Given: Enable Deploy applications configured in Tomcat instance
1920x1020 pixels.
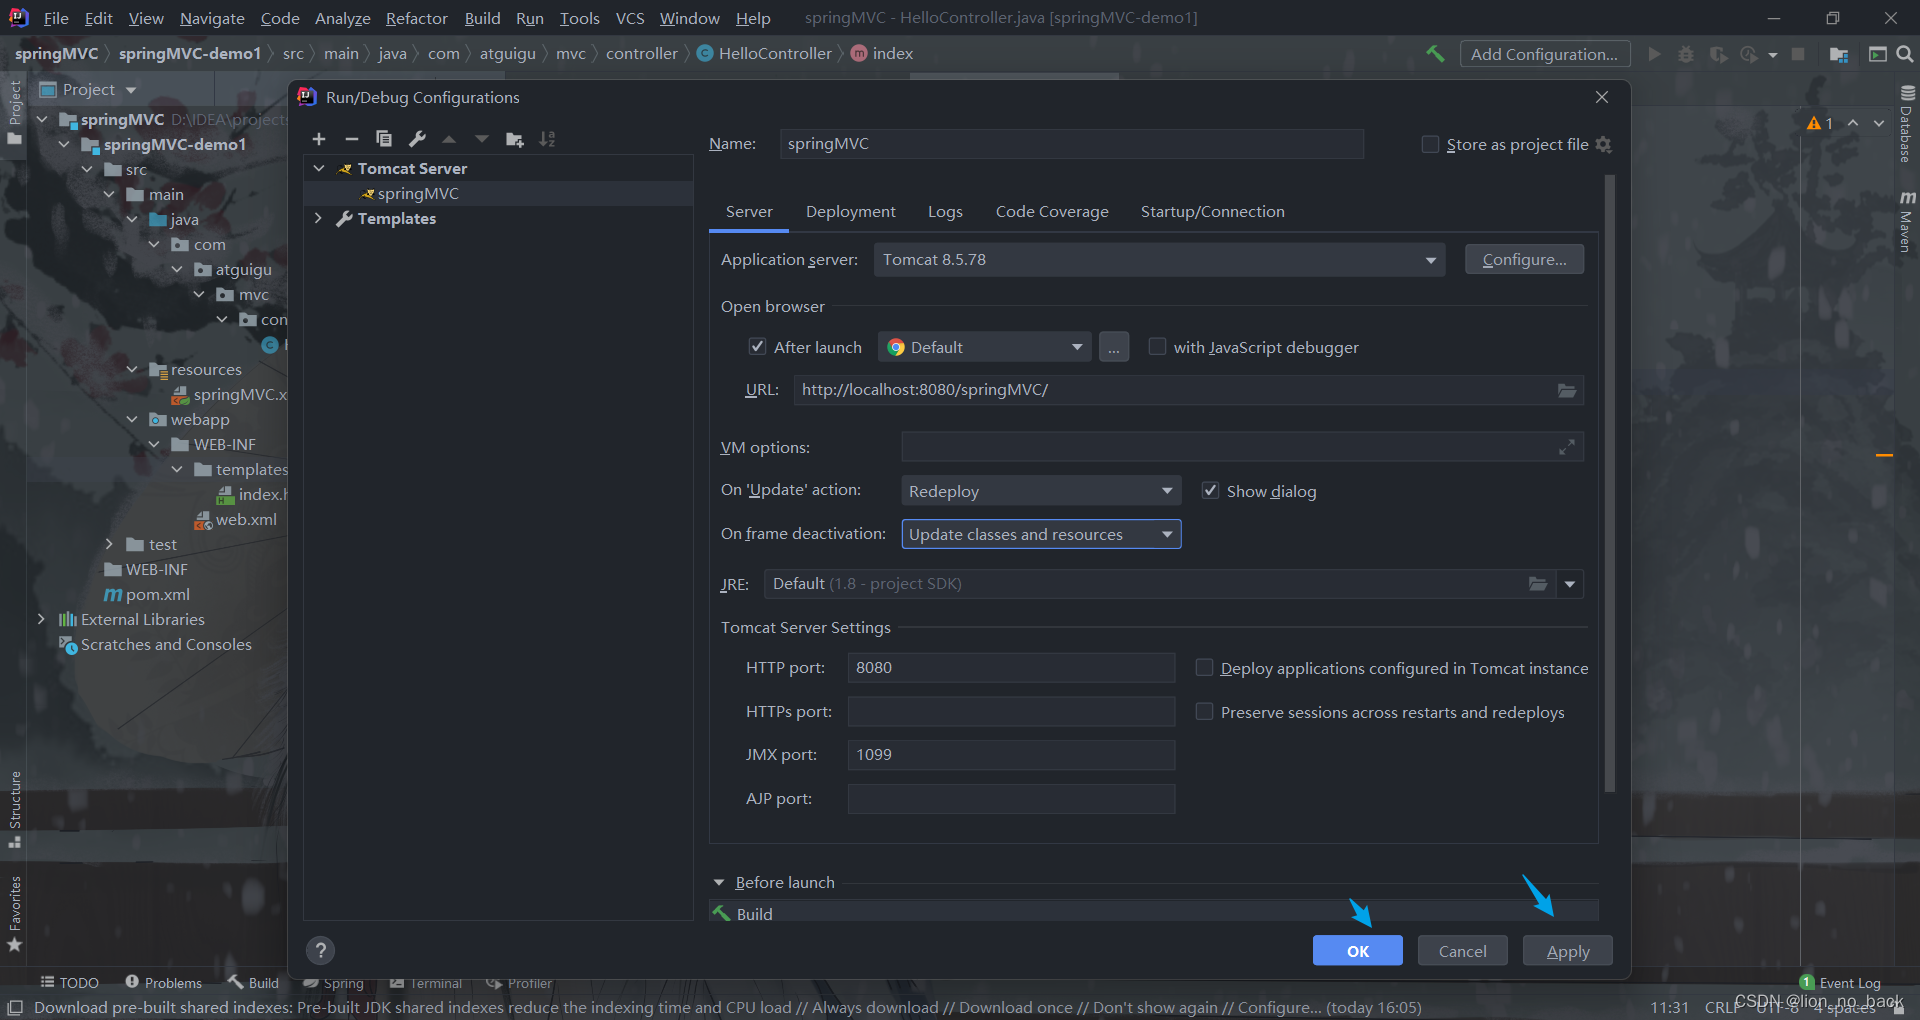Looking at the screenshot, I should click(1204, 668).
